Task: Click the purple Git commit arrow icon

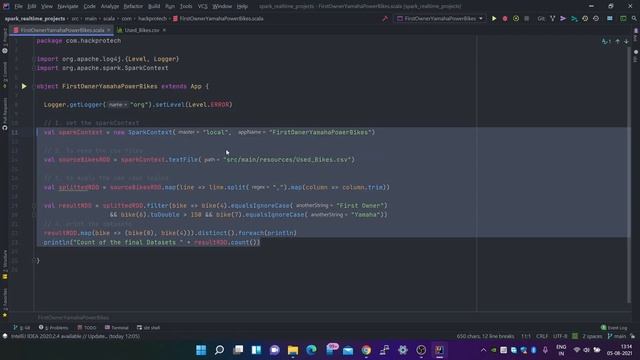Action: coord(563,18)
